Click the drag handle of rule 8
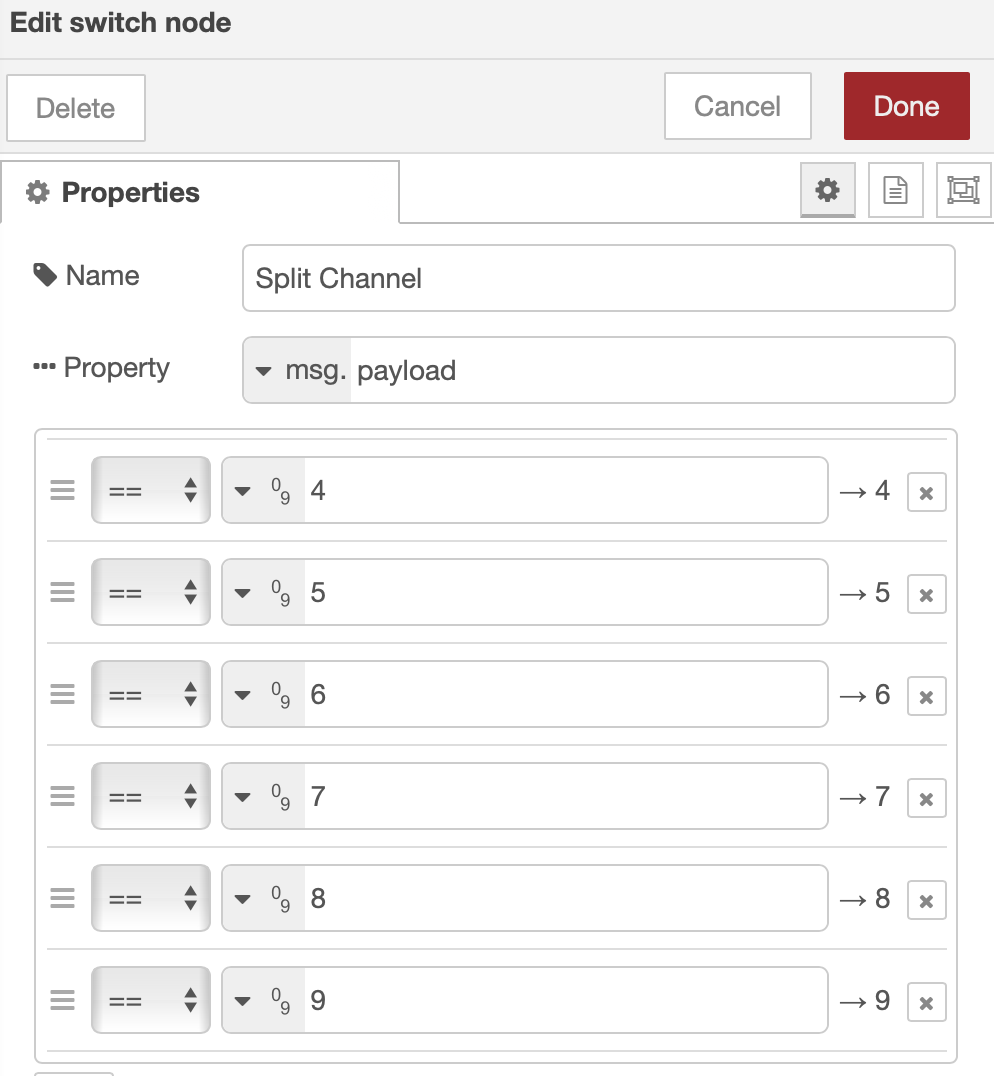 [x=63, y=899]
